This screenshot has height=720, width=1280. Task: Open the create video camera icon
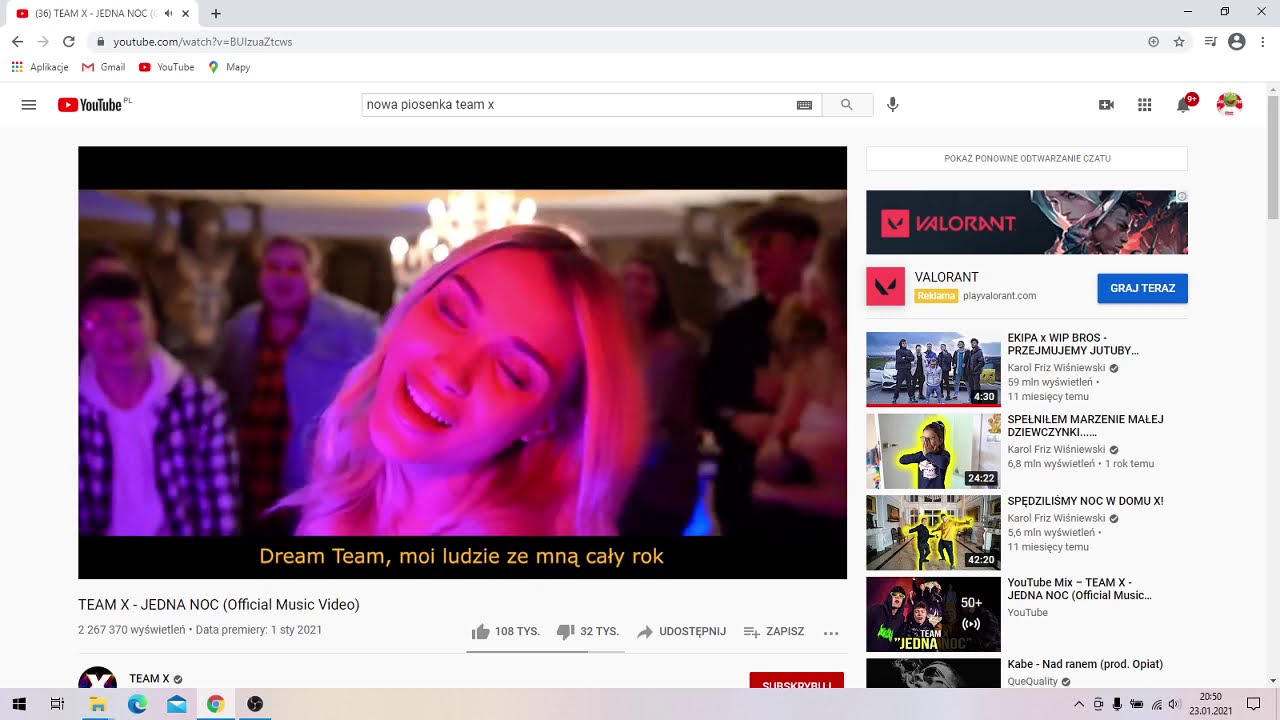pyautogui.click(x=1106, y=105)
